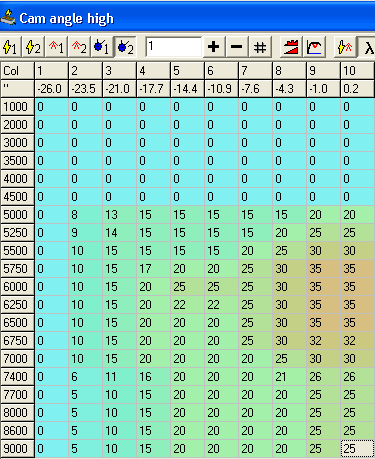The image size is (375, 459).
Task: Click load value -4.3 header
Action: (290, 89)
